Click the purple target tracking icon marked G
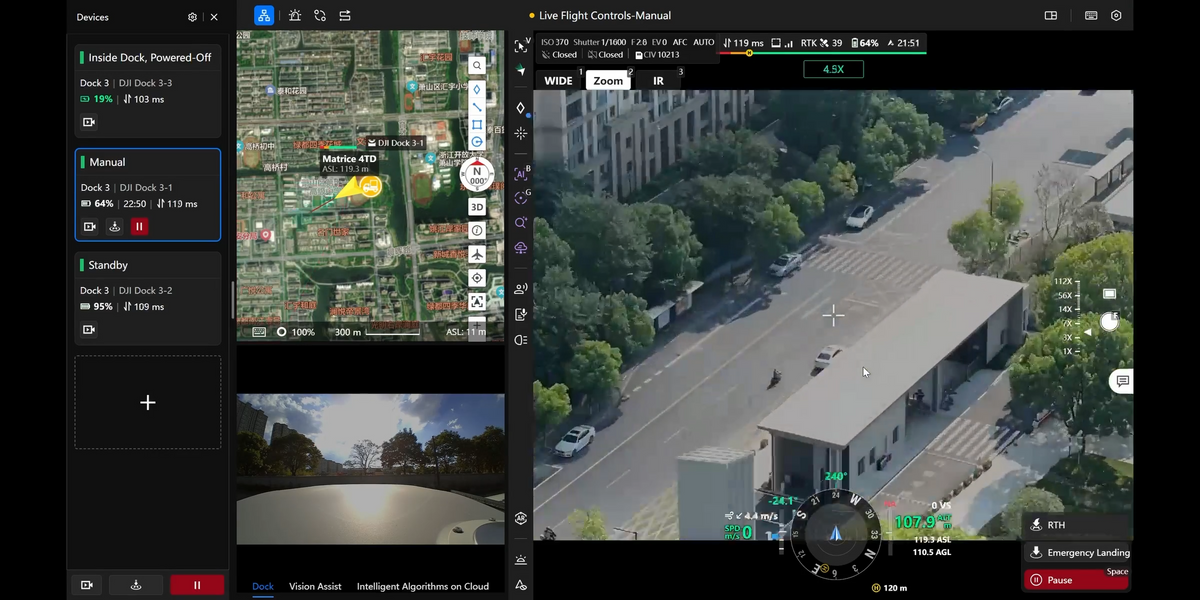Screen dimensions: 1200x600 tap(520, 198)
